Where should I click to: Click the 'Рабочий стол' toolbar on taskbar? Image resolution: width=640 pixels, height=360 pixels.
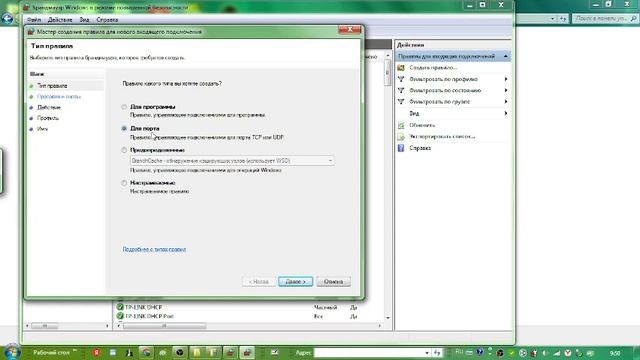coord(52,353)
